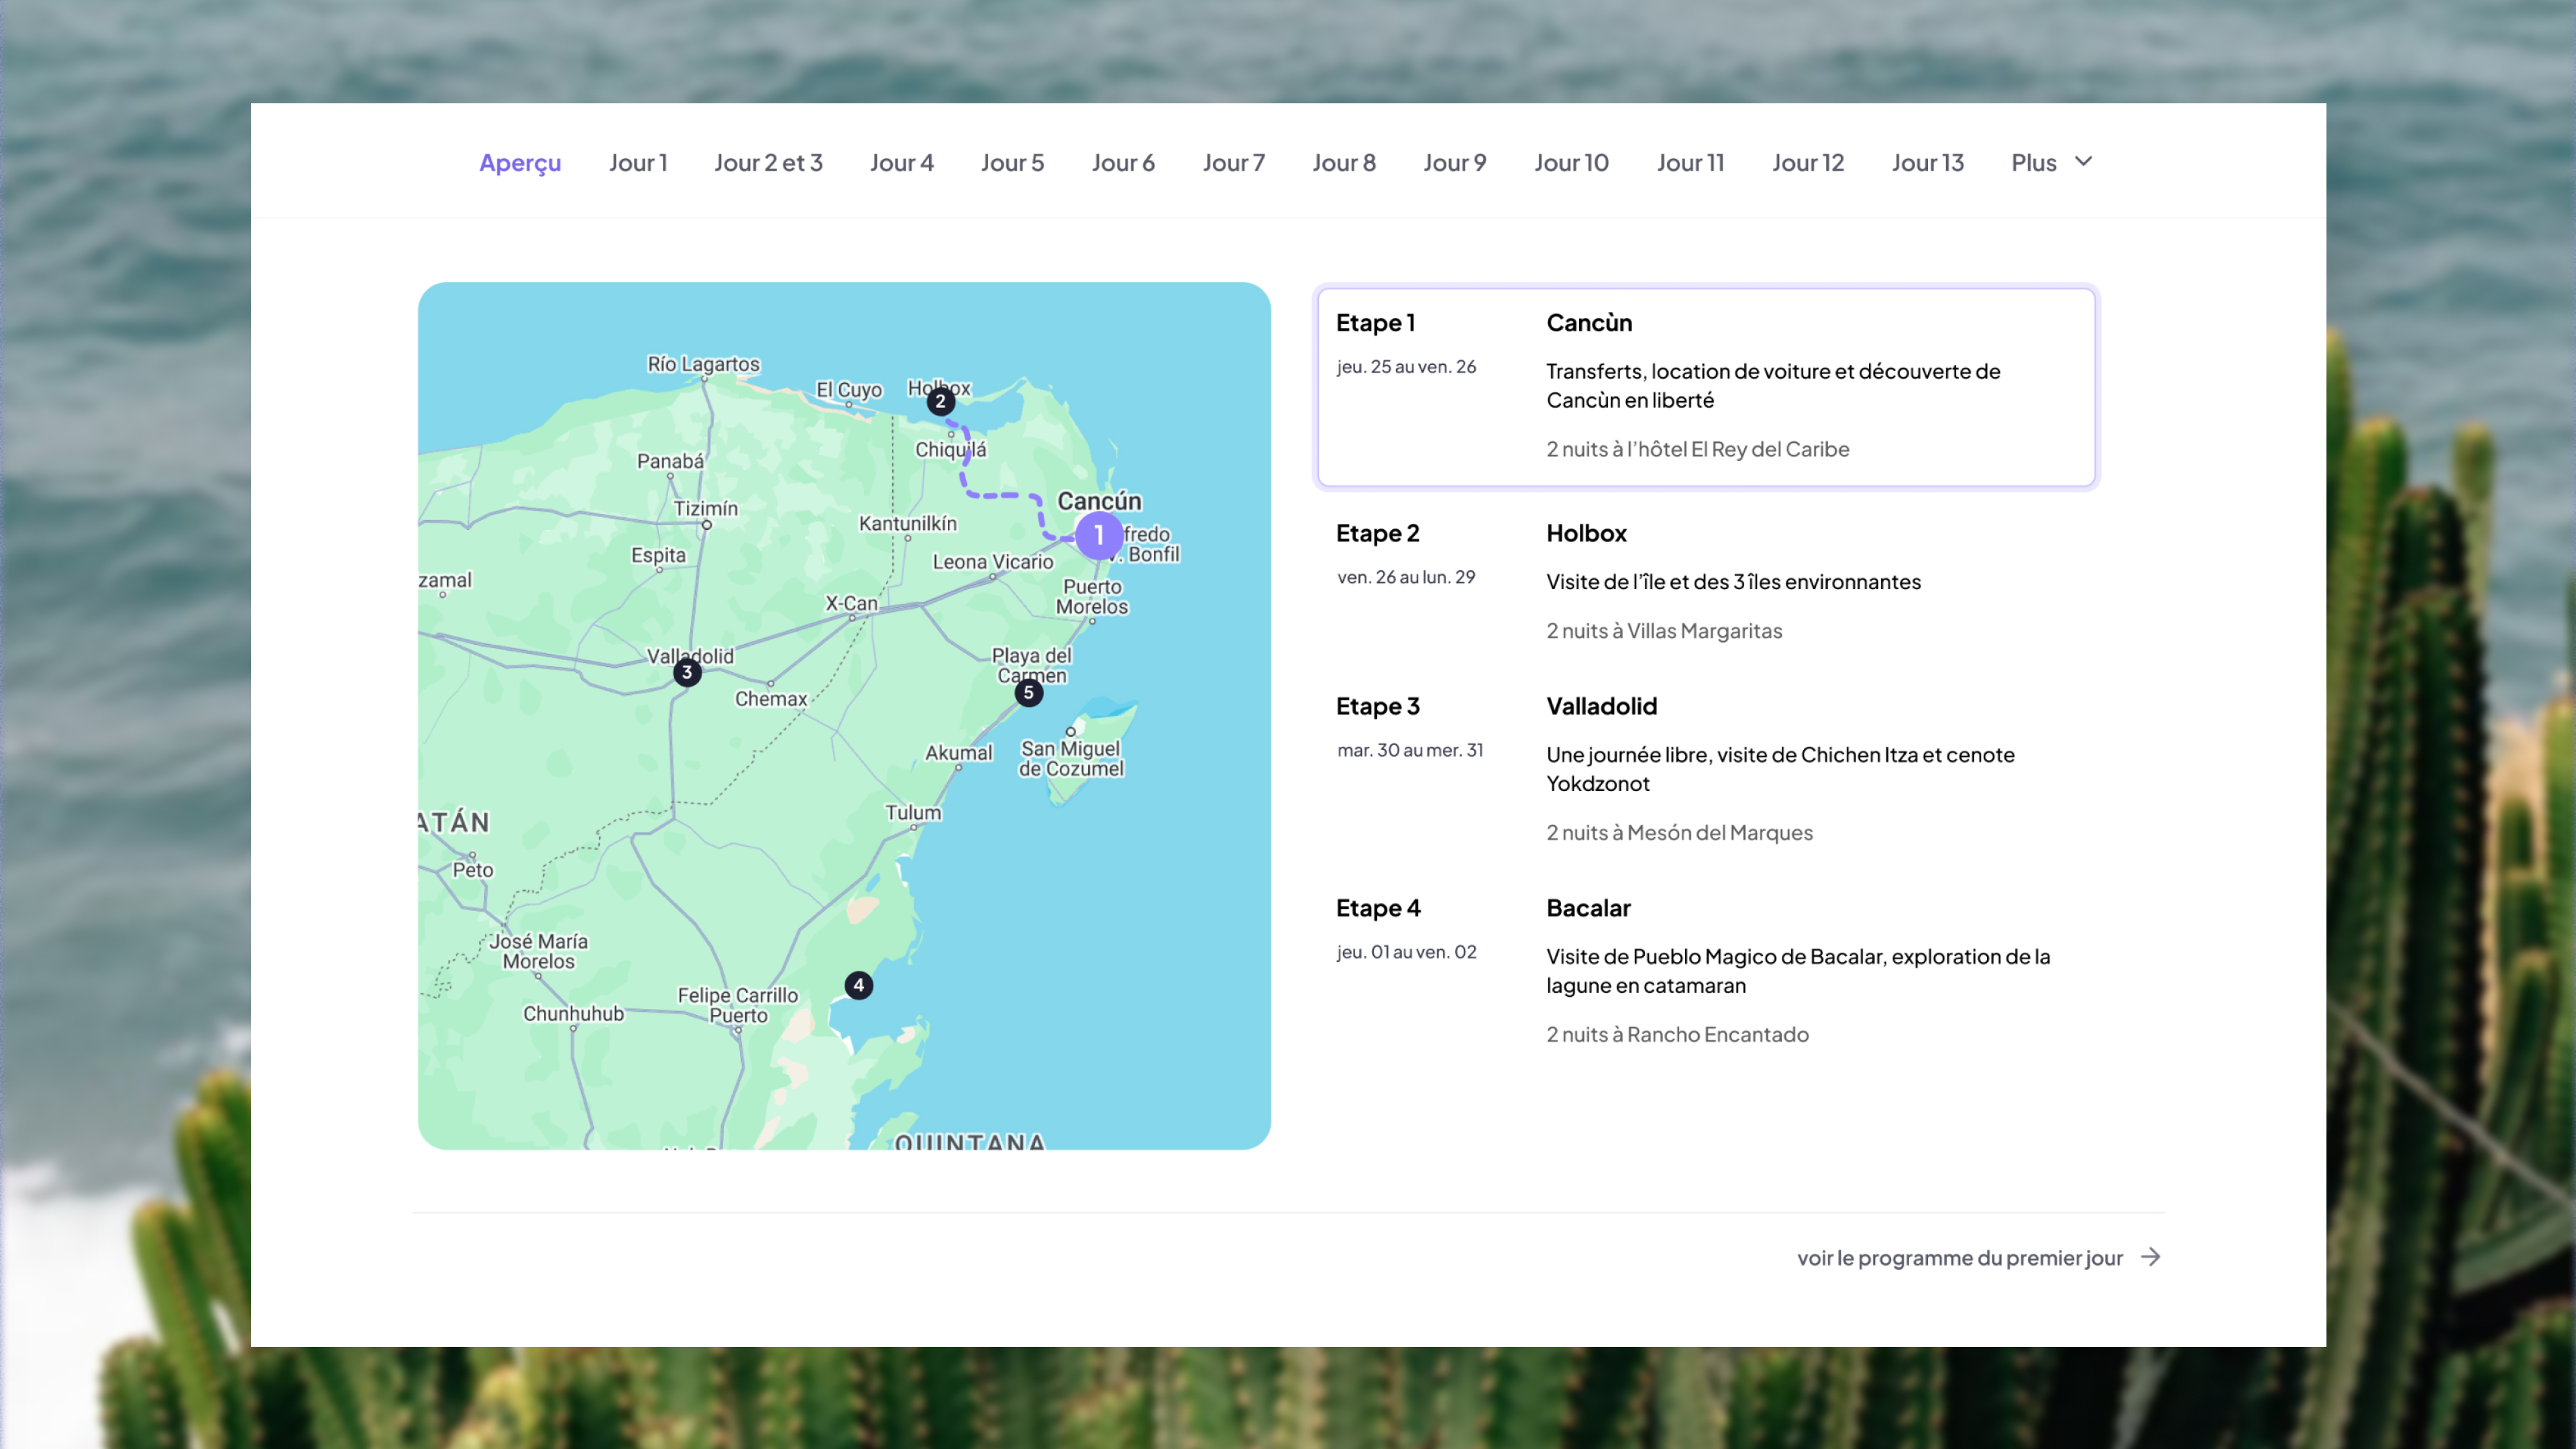Switch to the Jour 1 tab
Viewport: 2576px width, 1449px height.
pos(638,162)
